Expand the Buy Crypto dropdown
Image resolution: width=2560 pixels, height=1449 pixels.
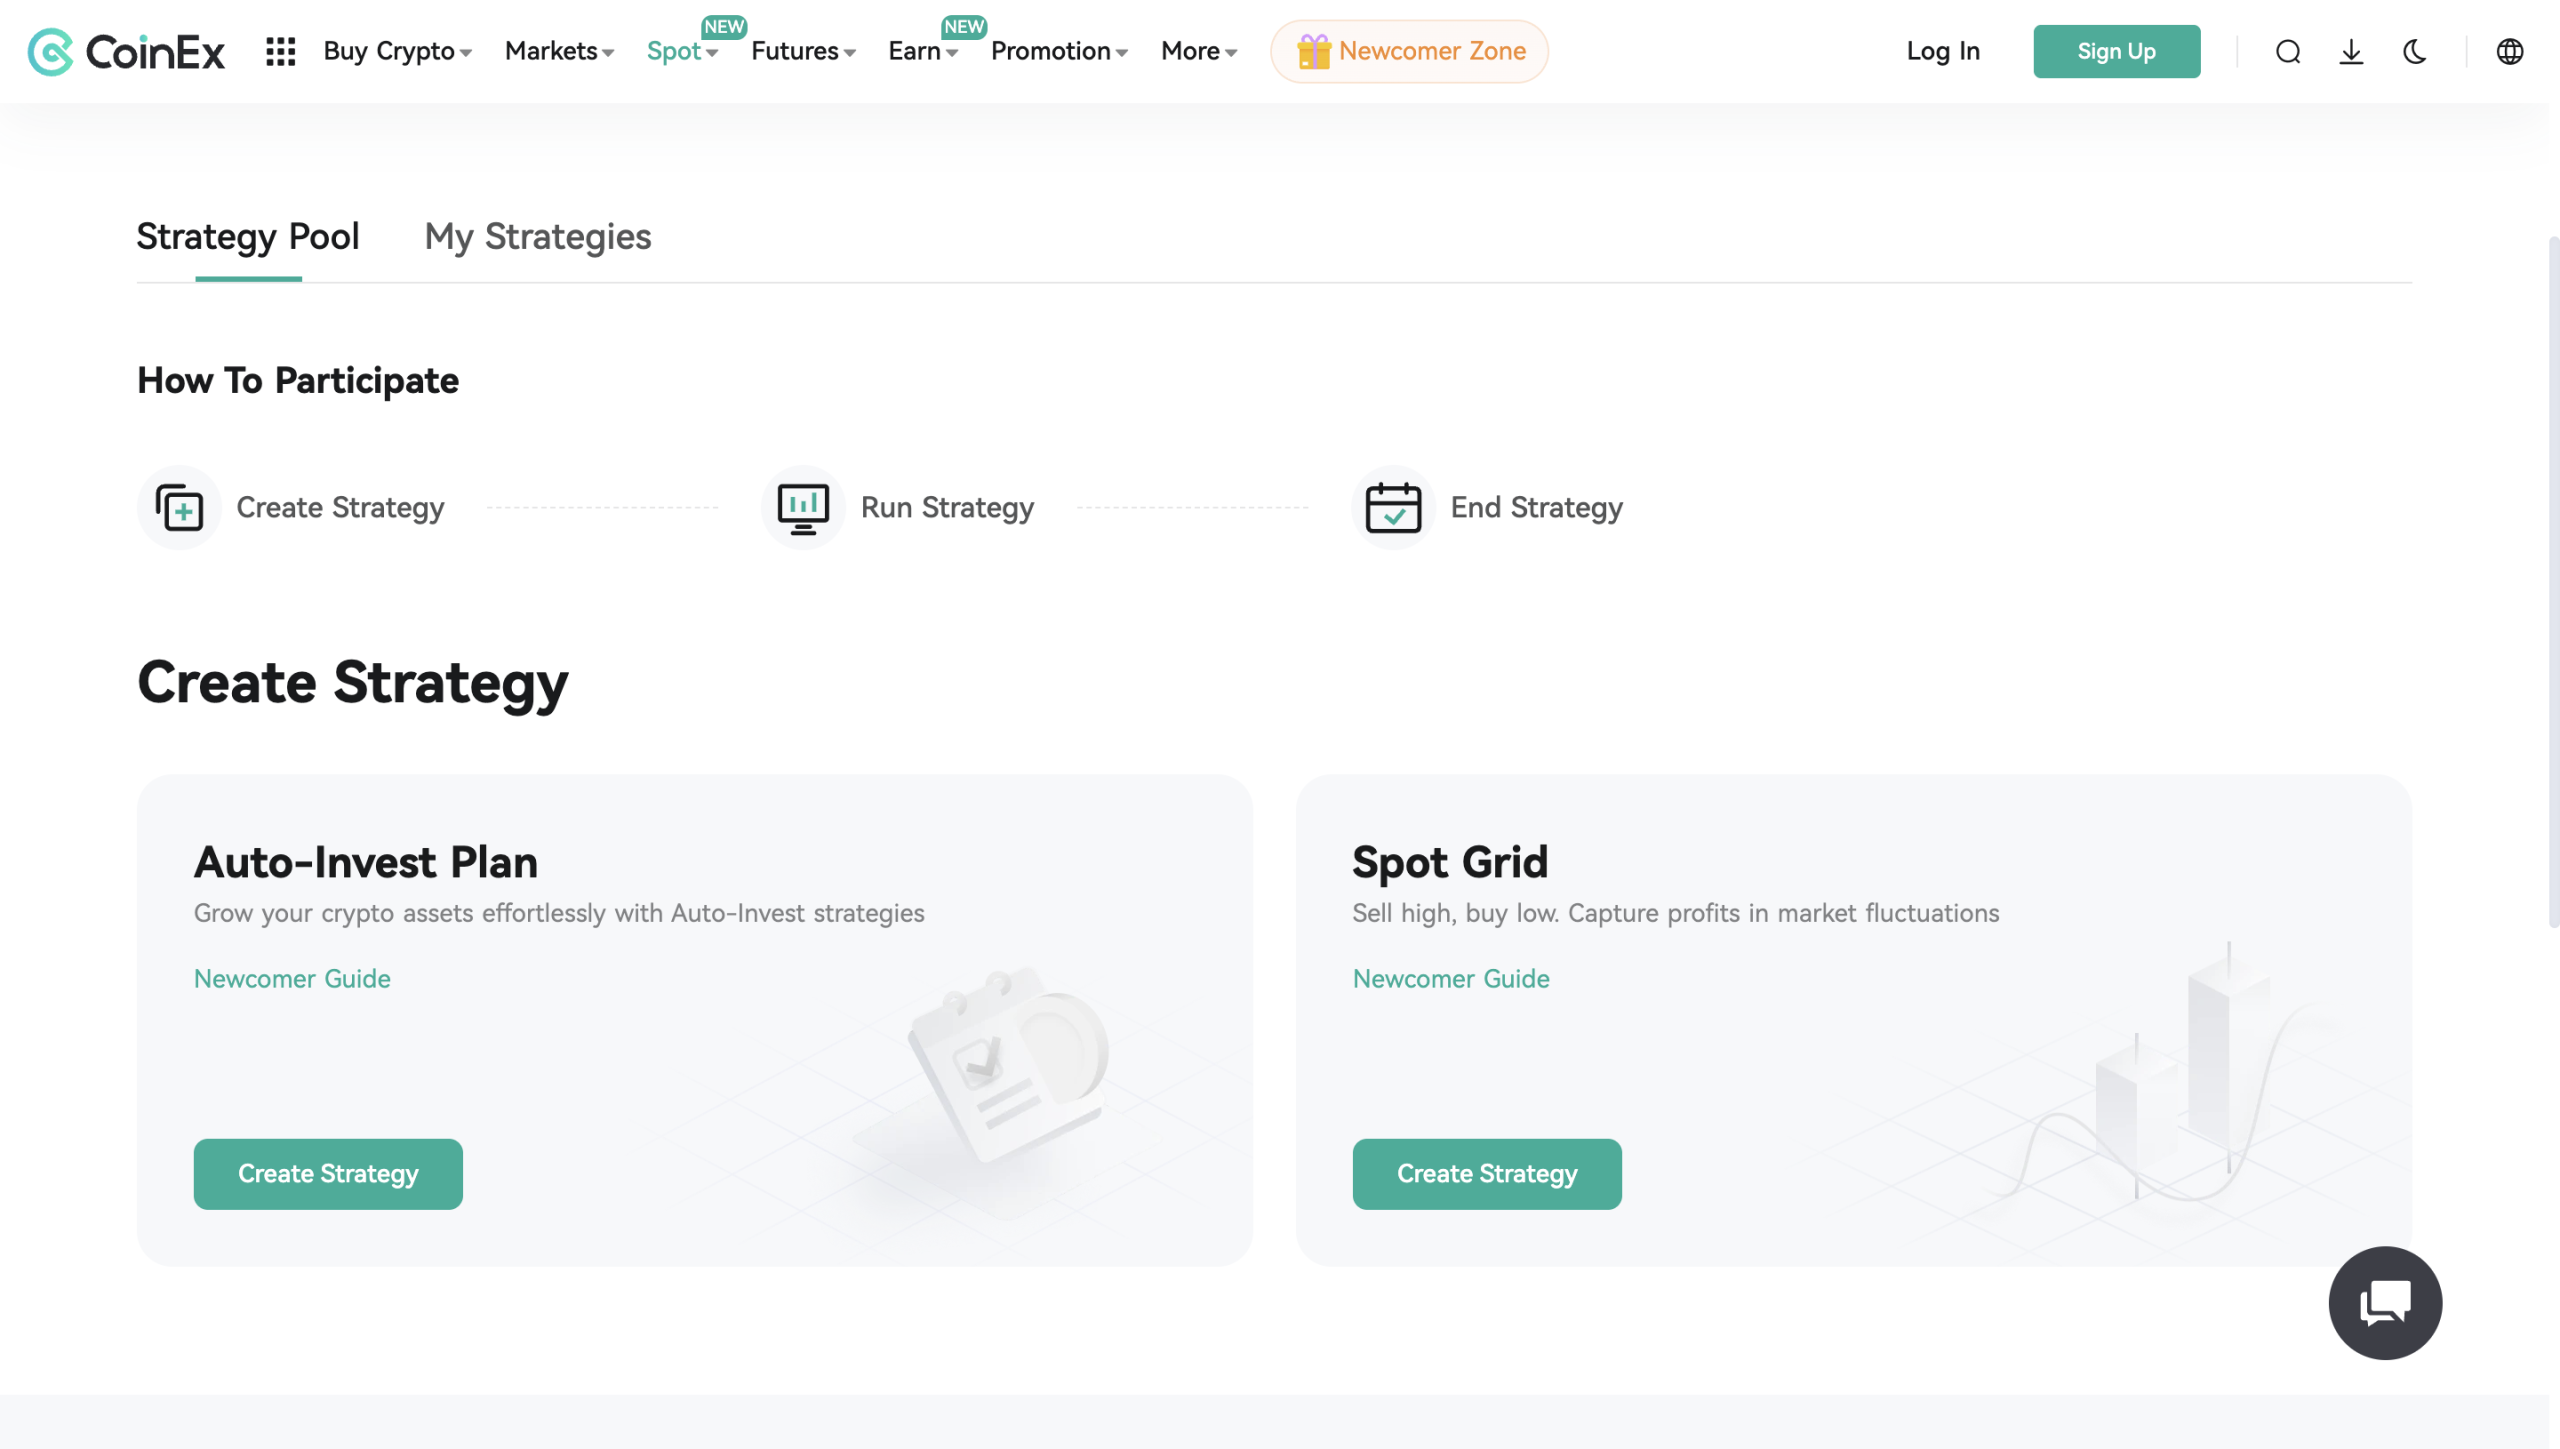(397, 52)
